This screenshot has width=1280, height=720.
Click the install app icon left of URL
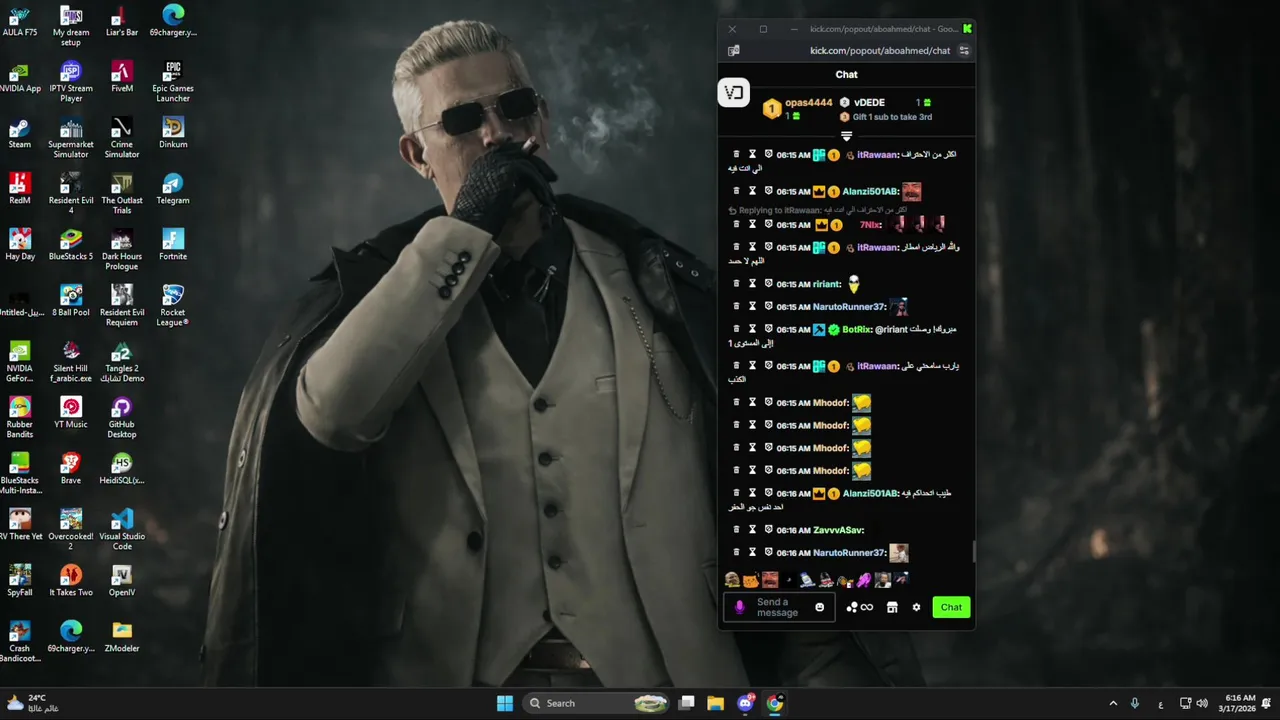[734, 51]
